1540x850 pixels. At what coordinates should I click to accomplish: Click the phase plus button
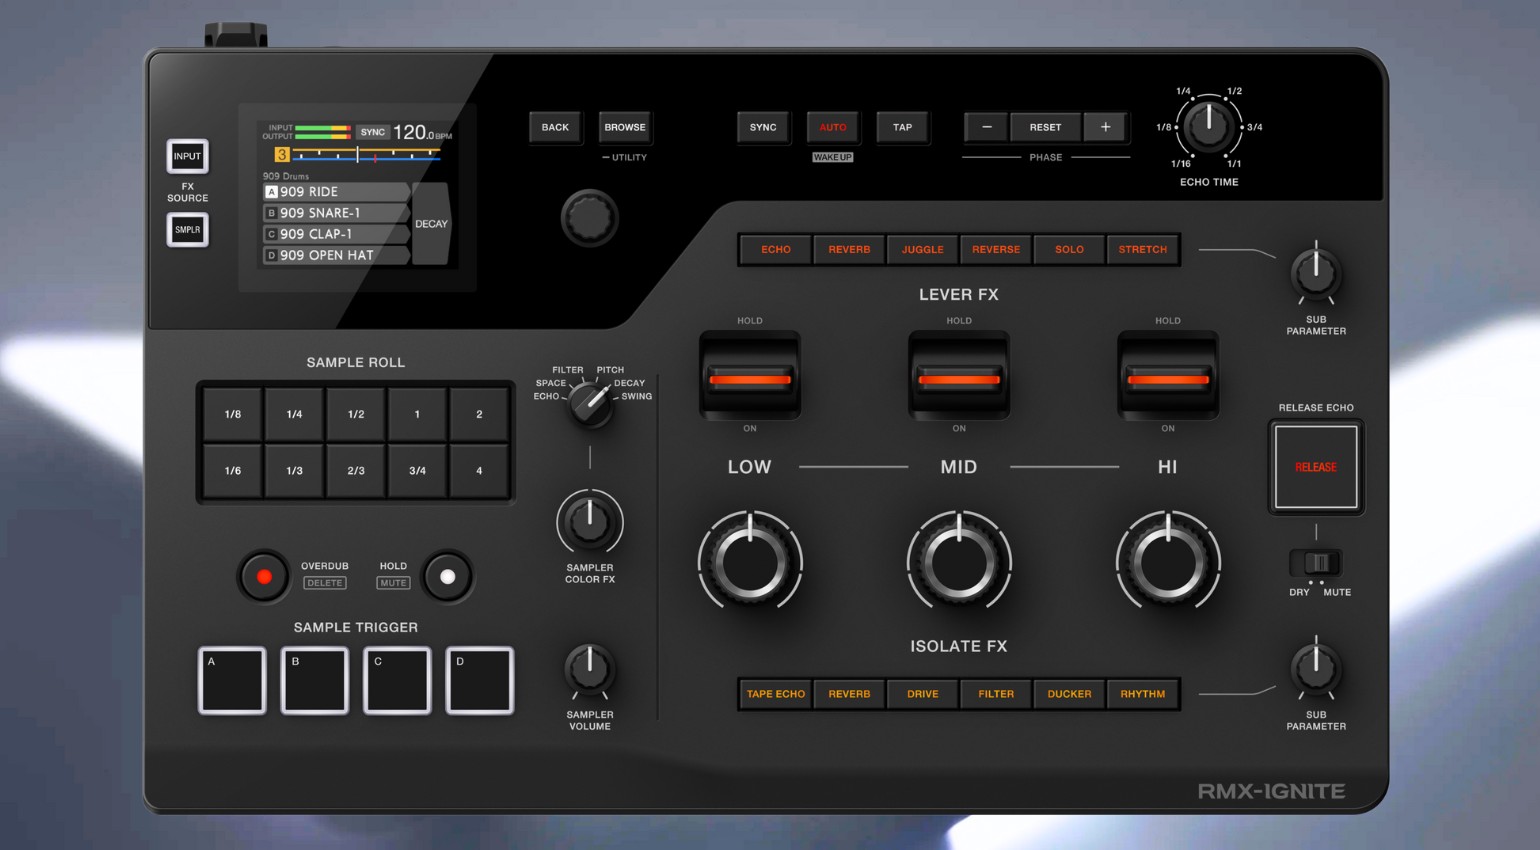click(x=1105, y=127)
